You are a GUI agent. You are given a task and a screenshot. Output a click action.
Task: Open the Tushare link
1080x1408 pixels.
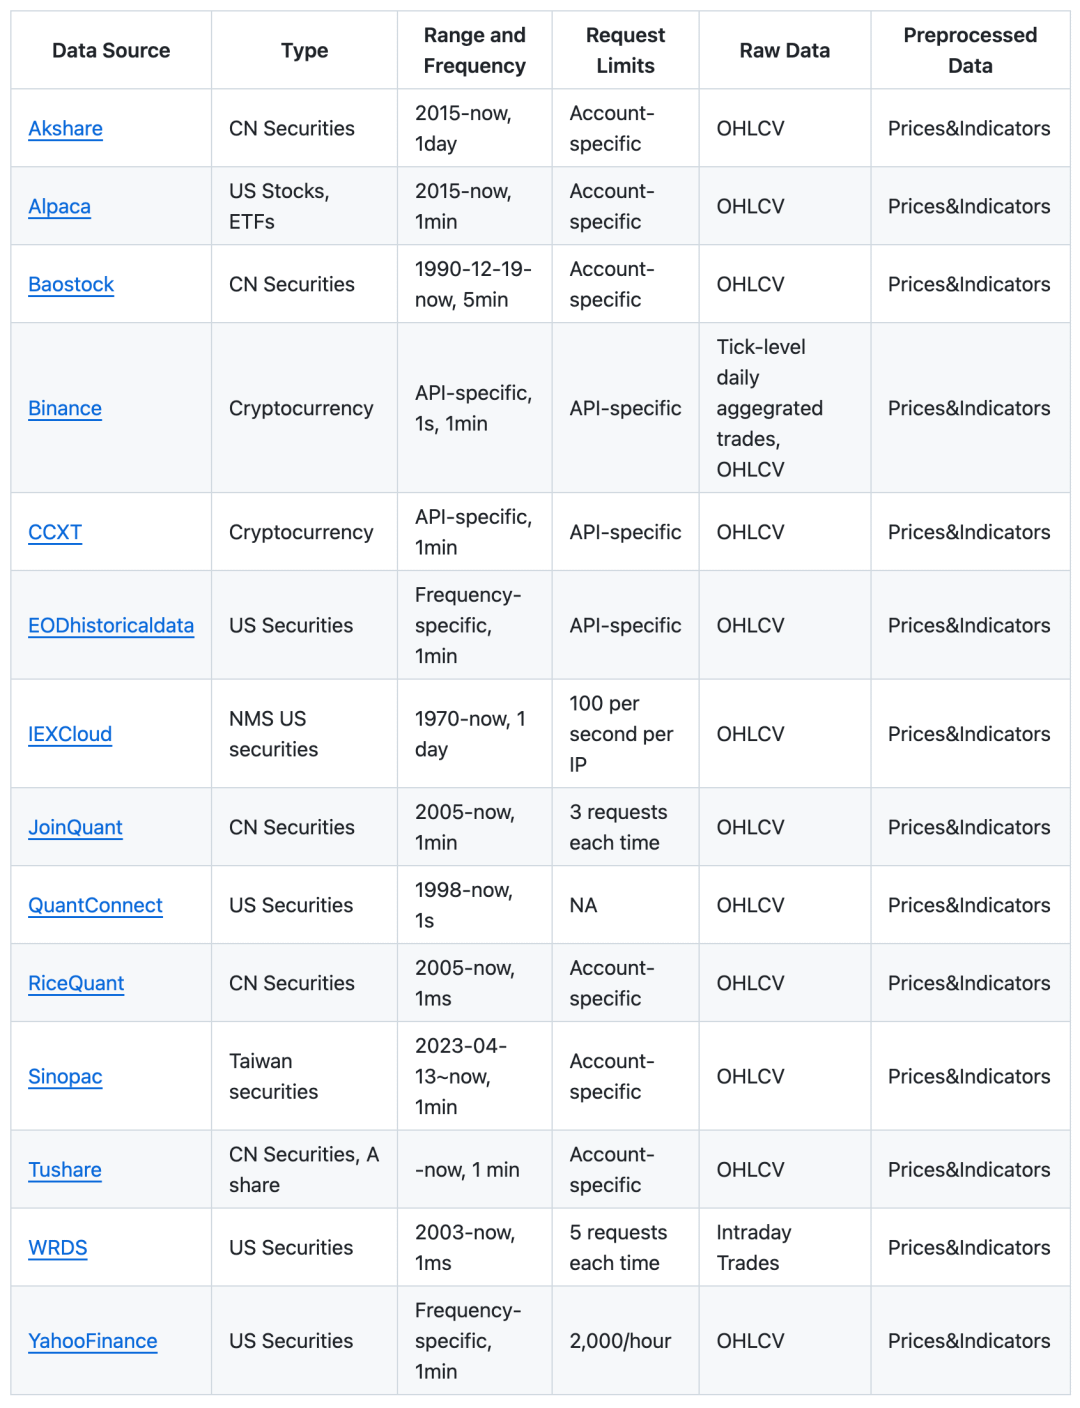(x=65, y=1170)
